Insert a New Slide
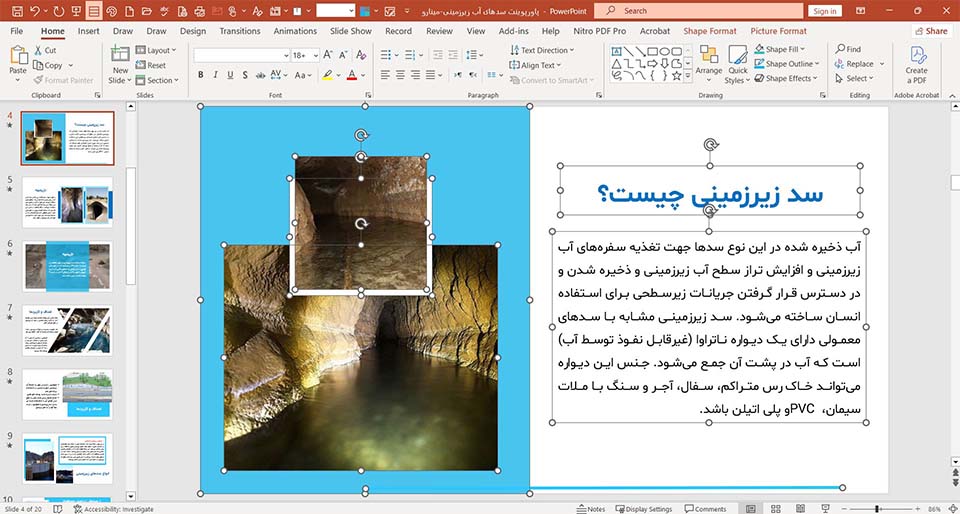 coord(119,64)
